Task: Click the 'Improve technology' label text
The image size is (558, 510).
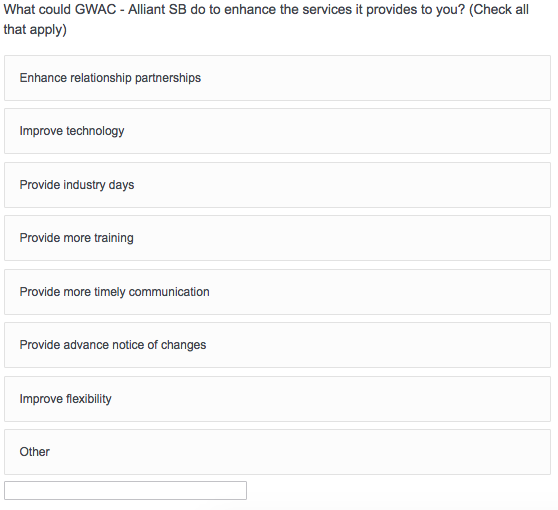Action: [x=72, y=131]
